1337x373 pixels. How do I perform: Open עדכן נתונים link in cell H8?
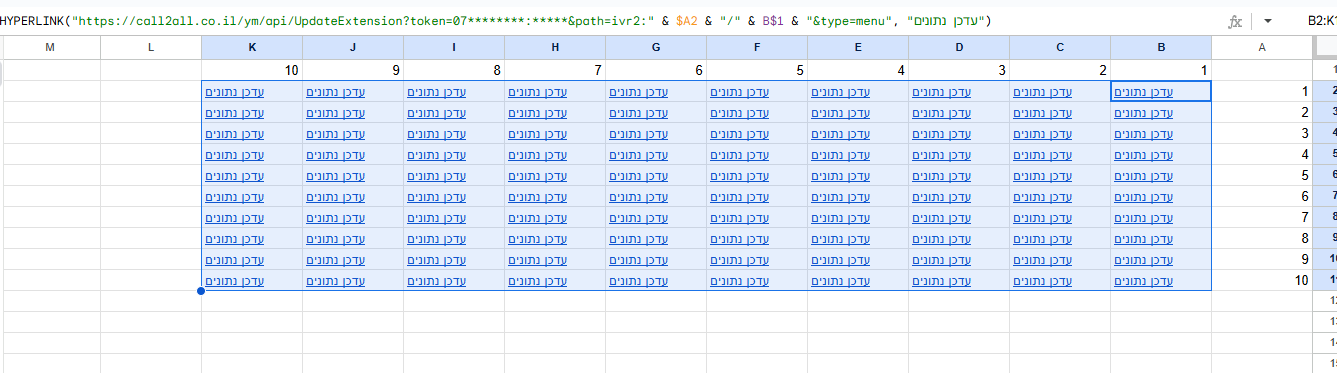tap(538, 218)
